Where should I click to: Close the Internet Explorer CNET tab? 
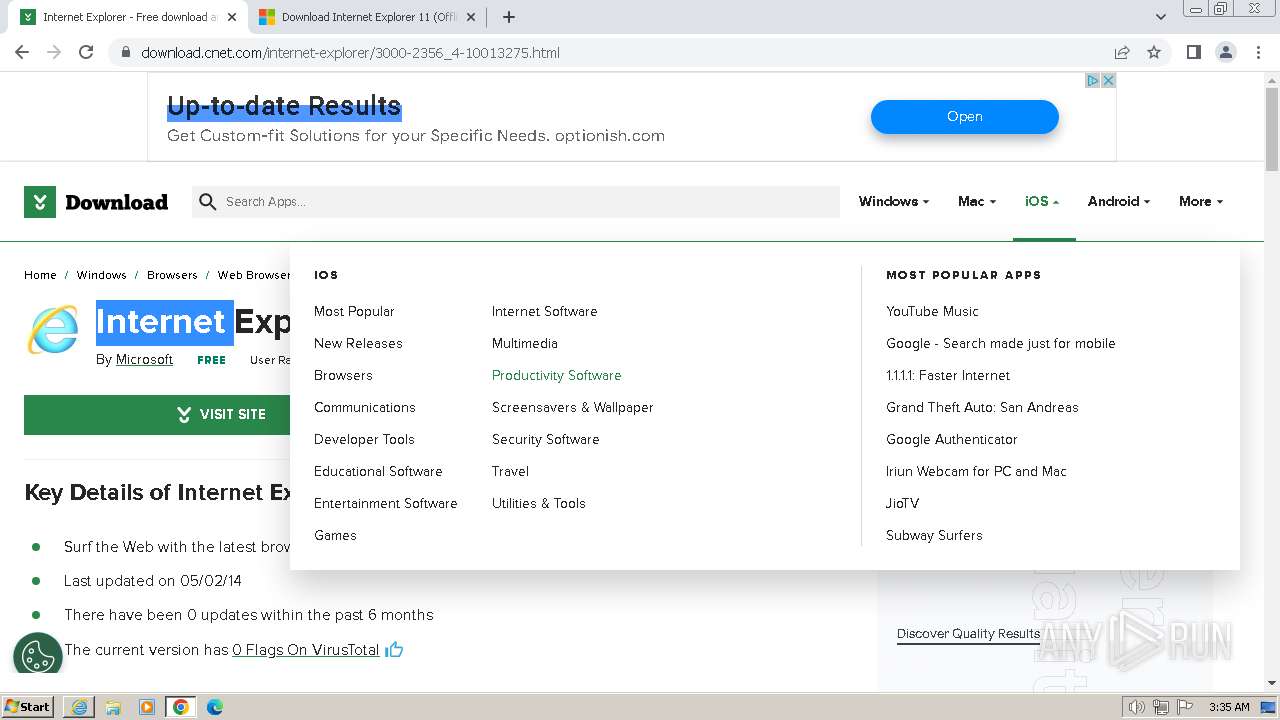[232, 17]
